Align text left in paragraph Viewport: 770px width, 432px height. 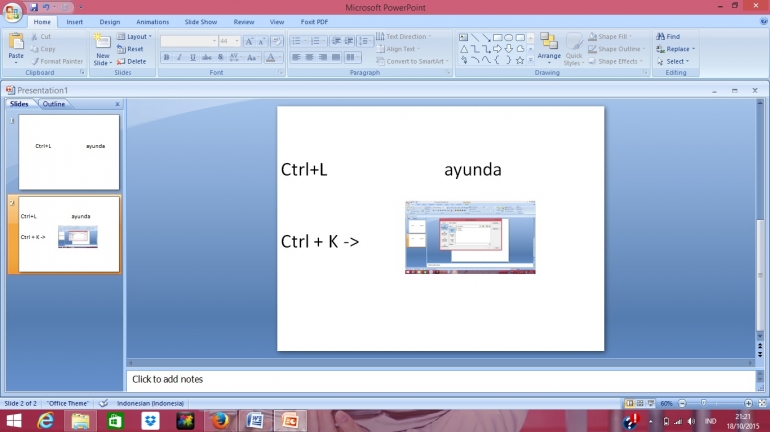coord(296,57)
